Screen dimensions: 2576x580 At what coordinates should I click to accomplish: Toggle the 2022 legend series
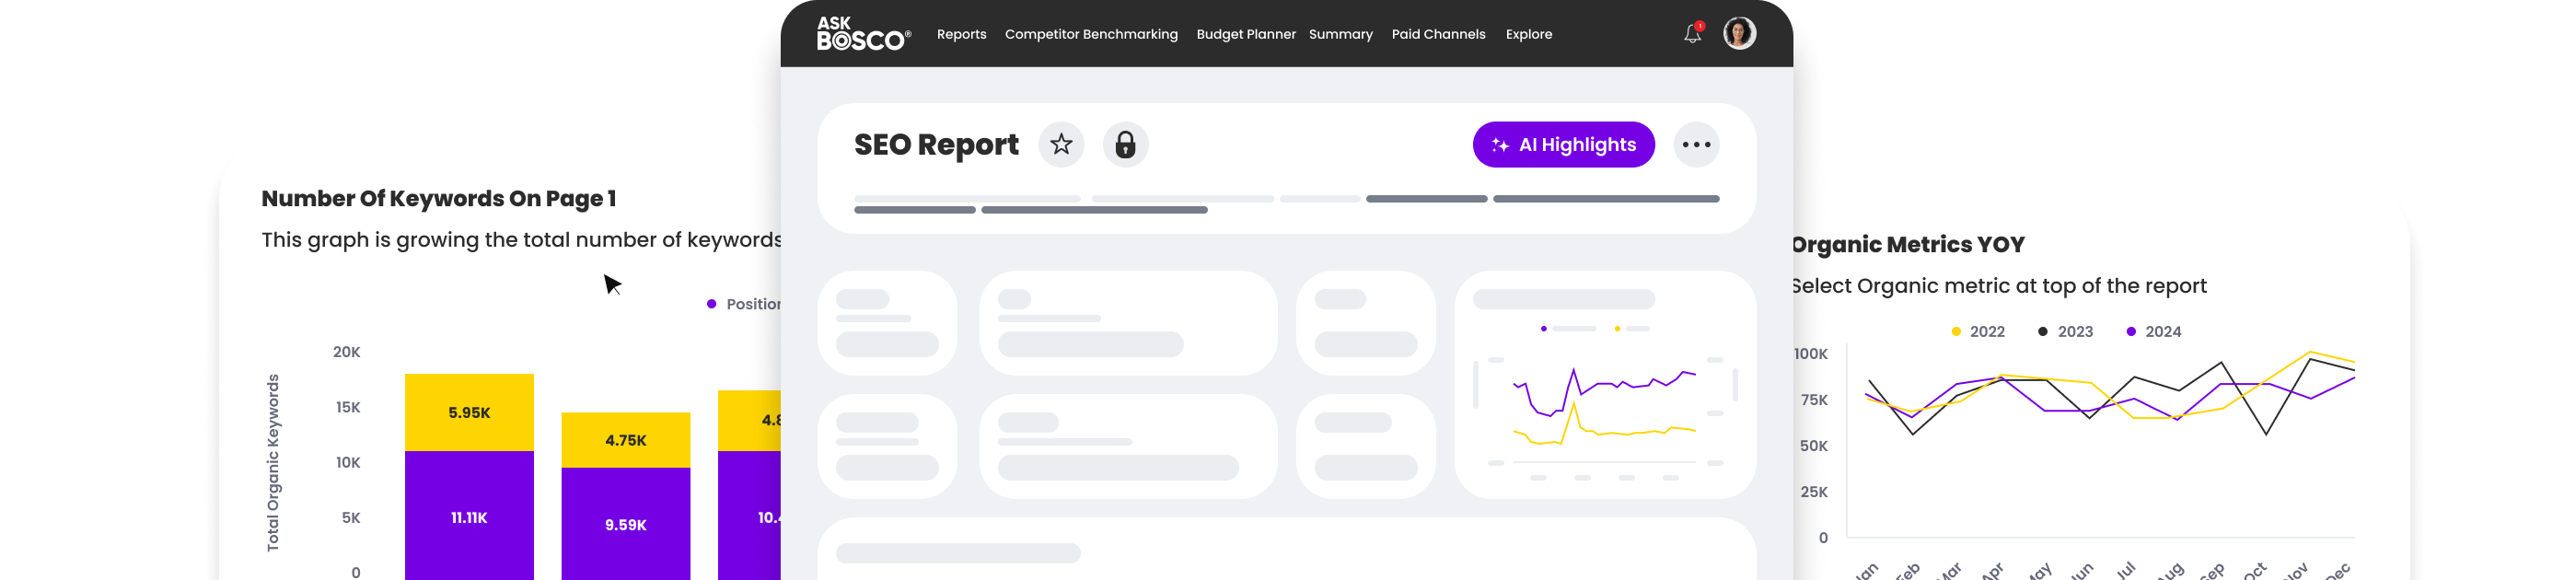point(1978,332)
